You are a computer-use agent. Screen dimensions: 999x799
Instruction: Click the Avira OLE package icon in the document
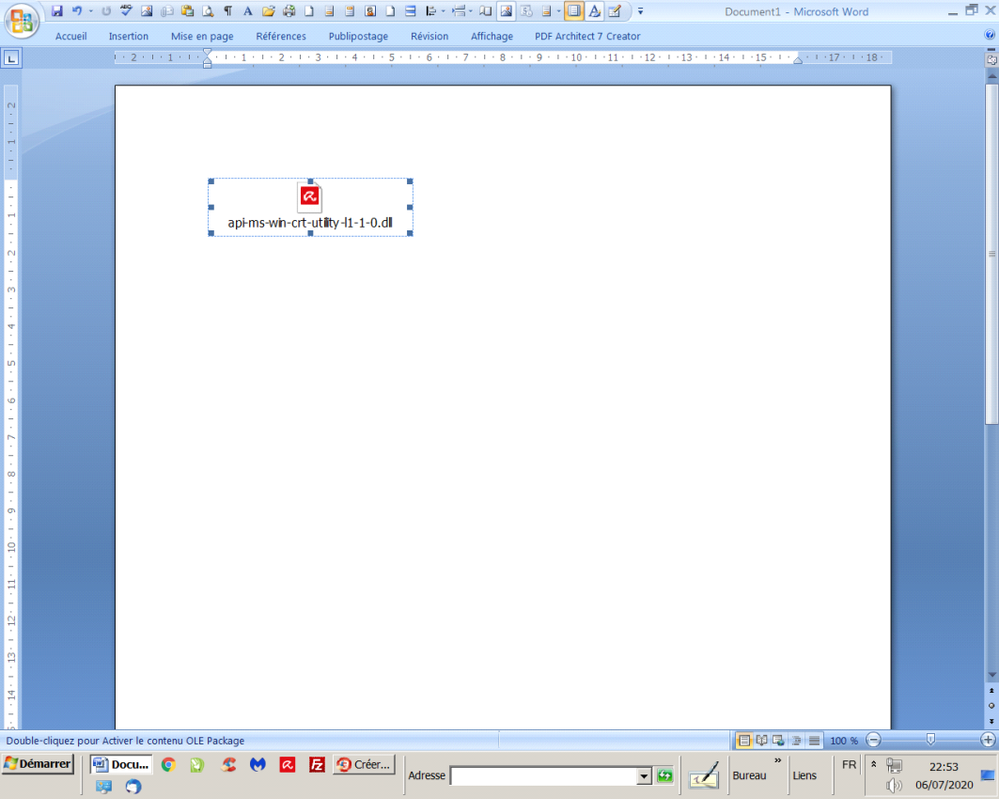310,196
